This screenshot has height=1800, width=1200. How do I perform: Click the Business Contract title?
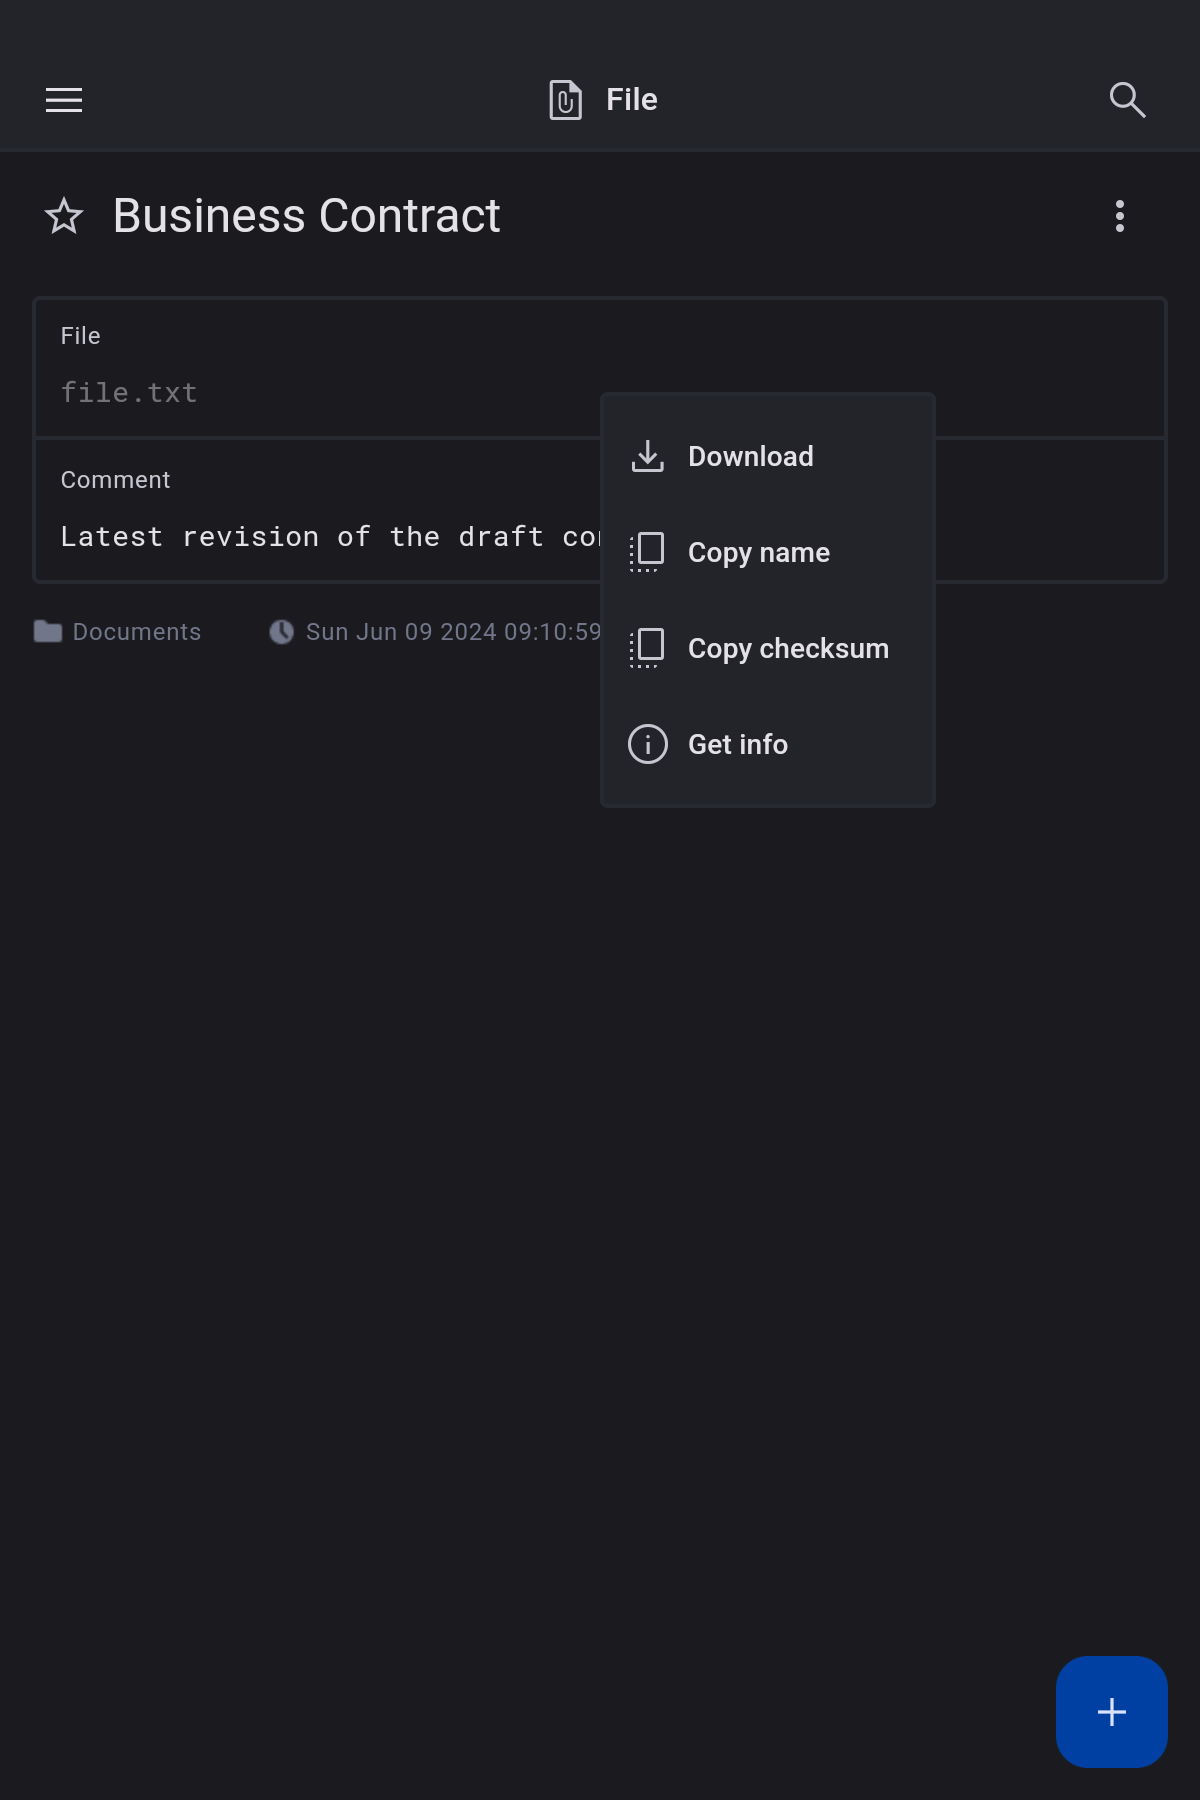coord(306,216)
